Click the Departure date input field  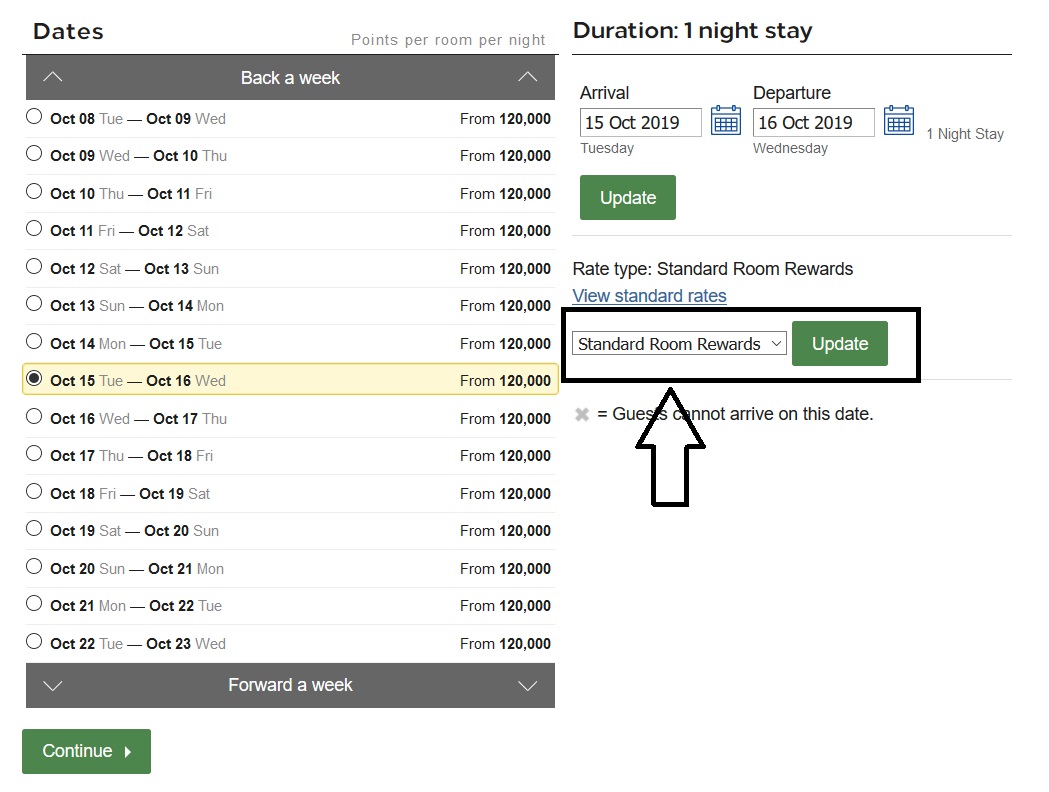[x=813, y=123]
